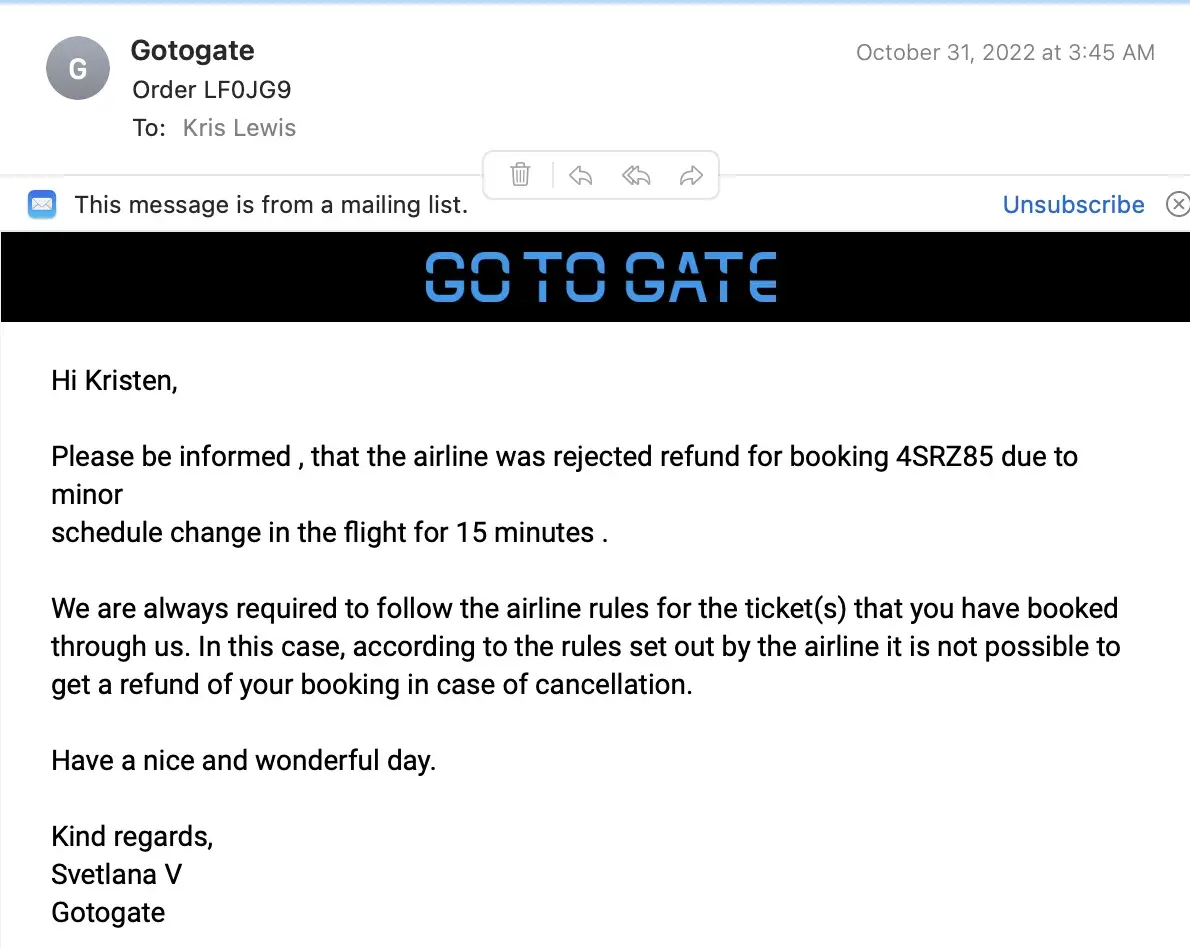Reply to the Gotogate email
This screenshot has width=1190, height=948.
(580, 176)
